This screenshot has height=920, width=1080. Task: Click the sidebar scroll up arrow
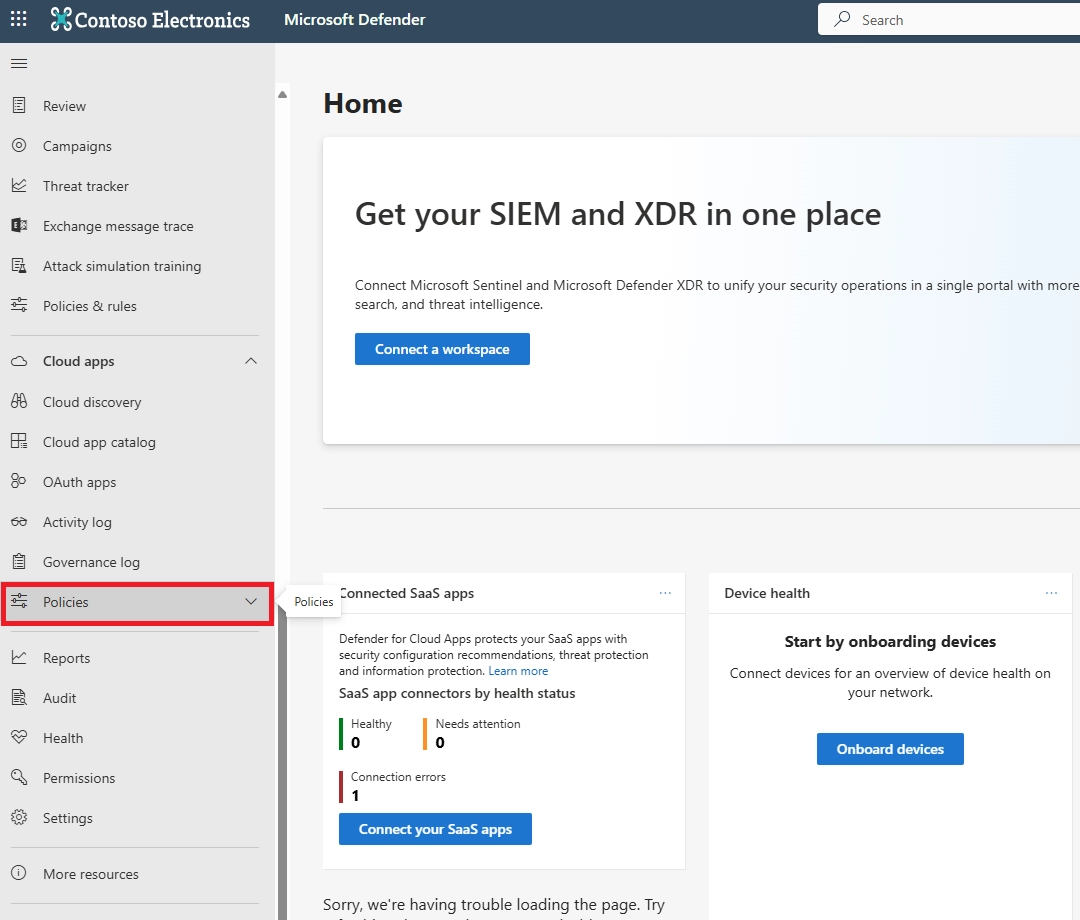point(282,94)
